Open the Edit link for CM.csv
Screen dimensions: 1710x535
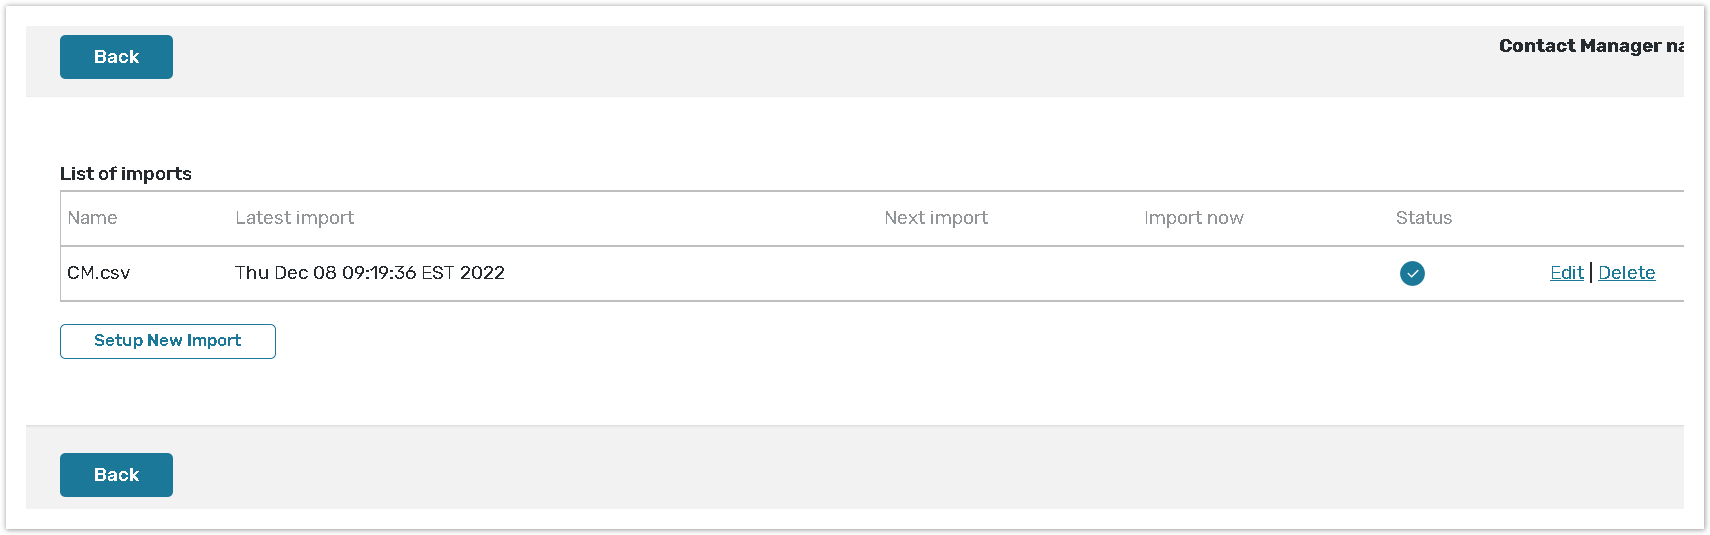click(x=1566, y=273)
